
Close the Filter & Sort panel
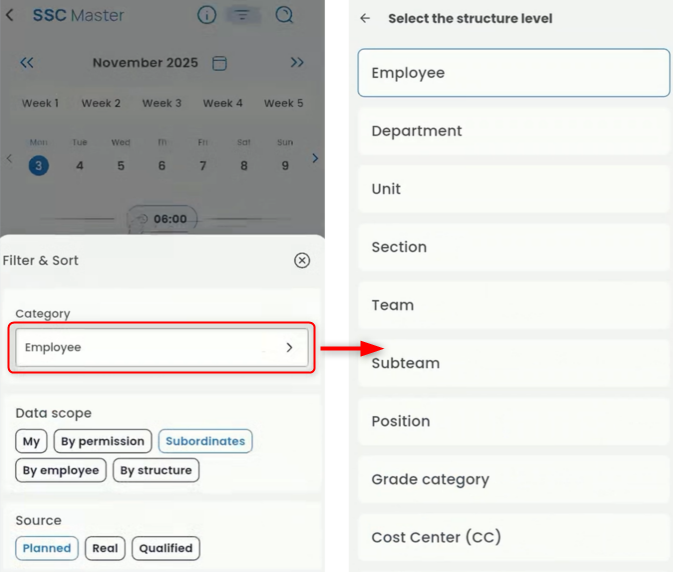pos(302,260)
